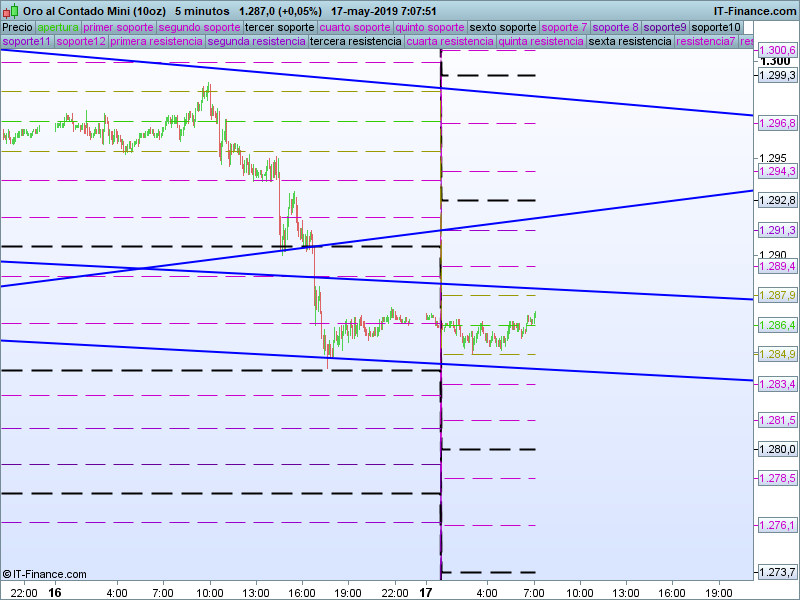
Task: Click the candlestick chart icon in title bar
Action: click(x=11, y=11)
